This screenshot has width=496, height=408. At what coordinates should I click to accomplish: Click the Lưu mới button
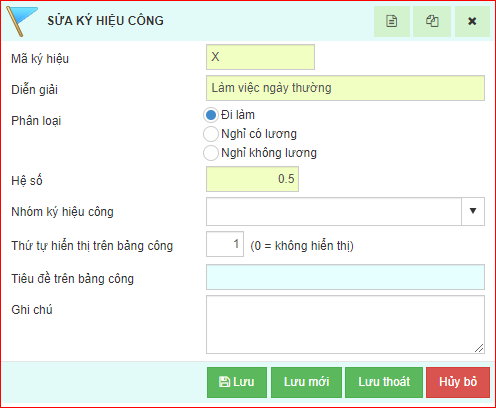(x=306, y=382)
